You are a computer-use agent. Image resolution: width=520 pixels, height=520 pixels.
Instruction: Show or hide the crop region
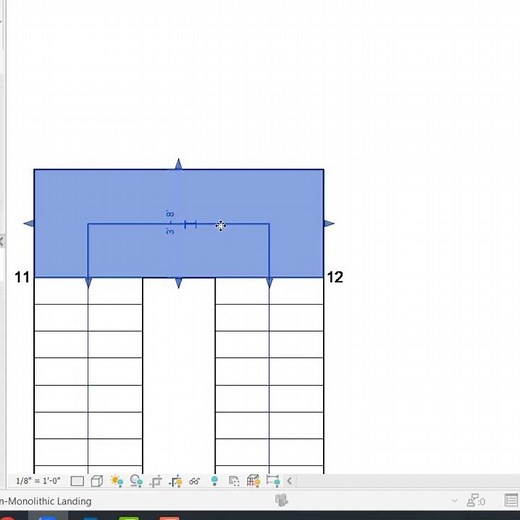tap(175, 481)
